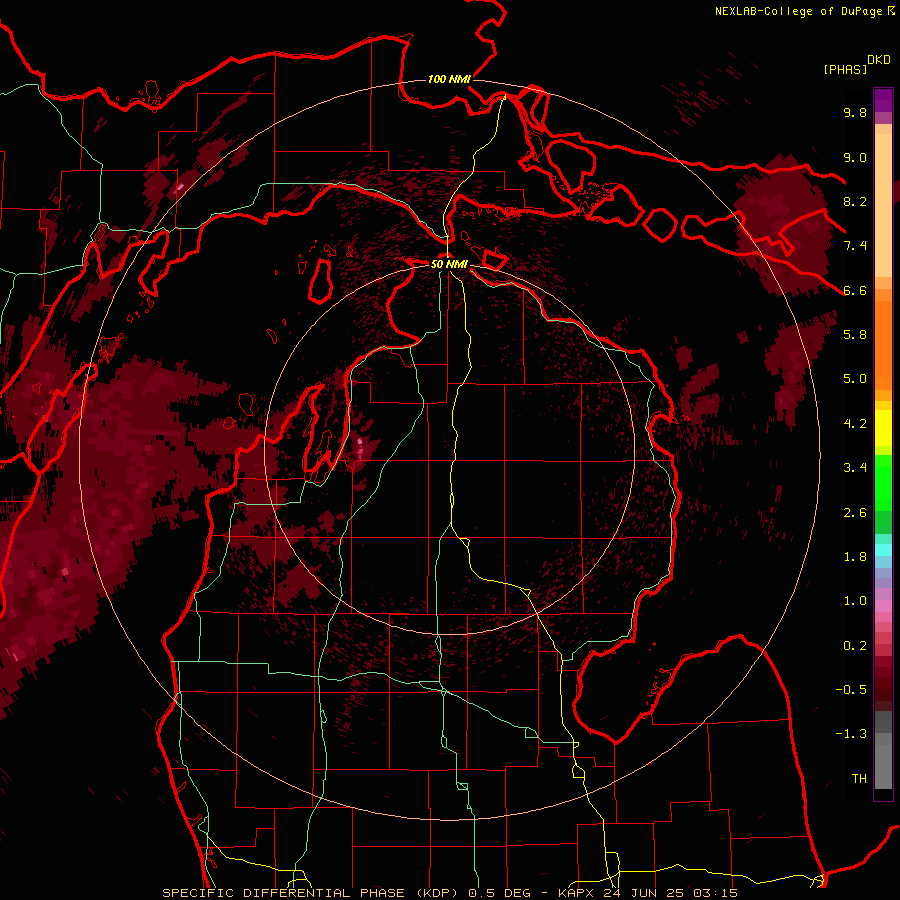The width and height of the screenshot is (900, 900).
Task: Click the 4.2 legend value
Action: pos(855,424)
